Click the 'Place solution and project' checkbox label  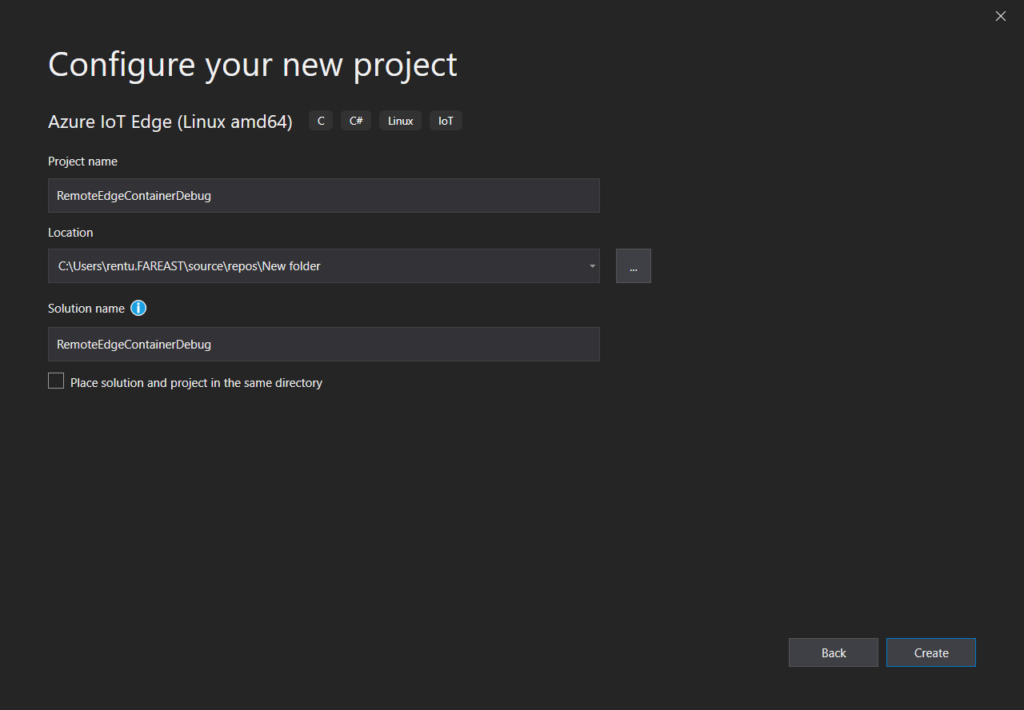tap(196, 383)
